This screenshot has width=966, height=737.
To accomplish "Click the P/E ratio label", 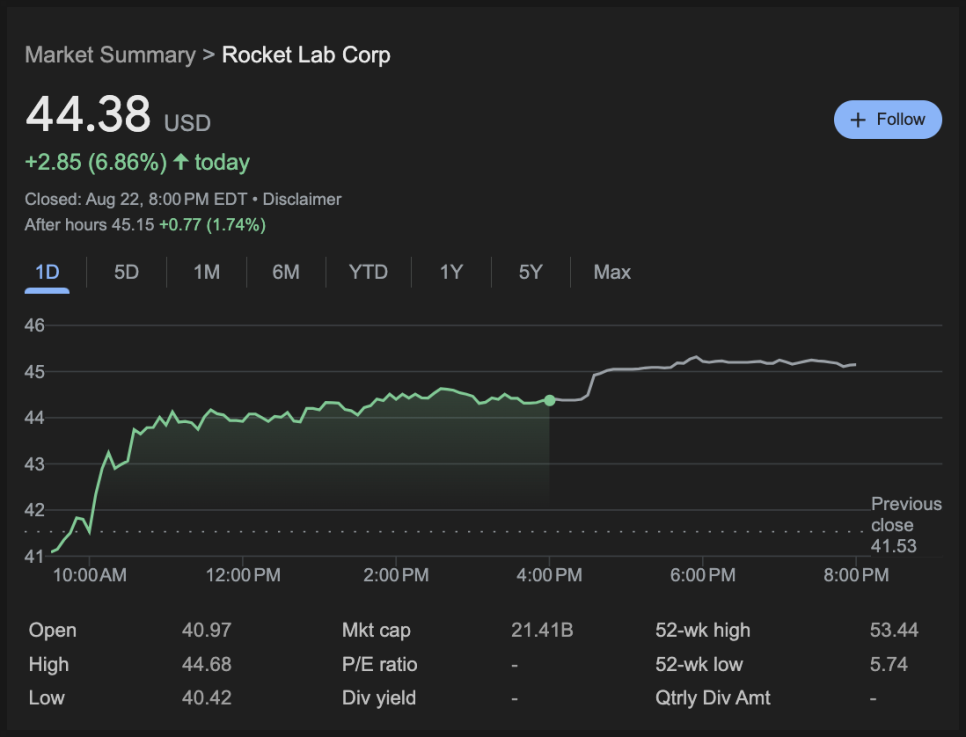I will tap(380, 664).
